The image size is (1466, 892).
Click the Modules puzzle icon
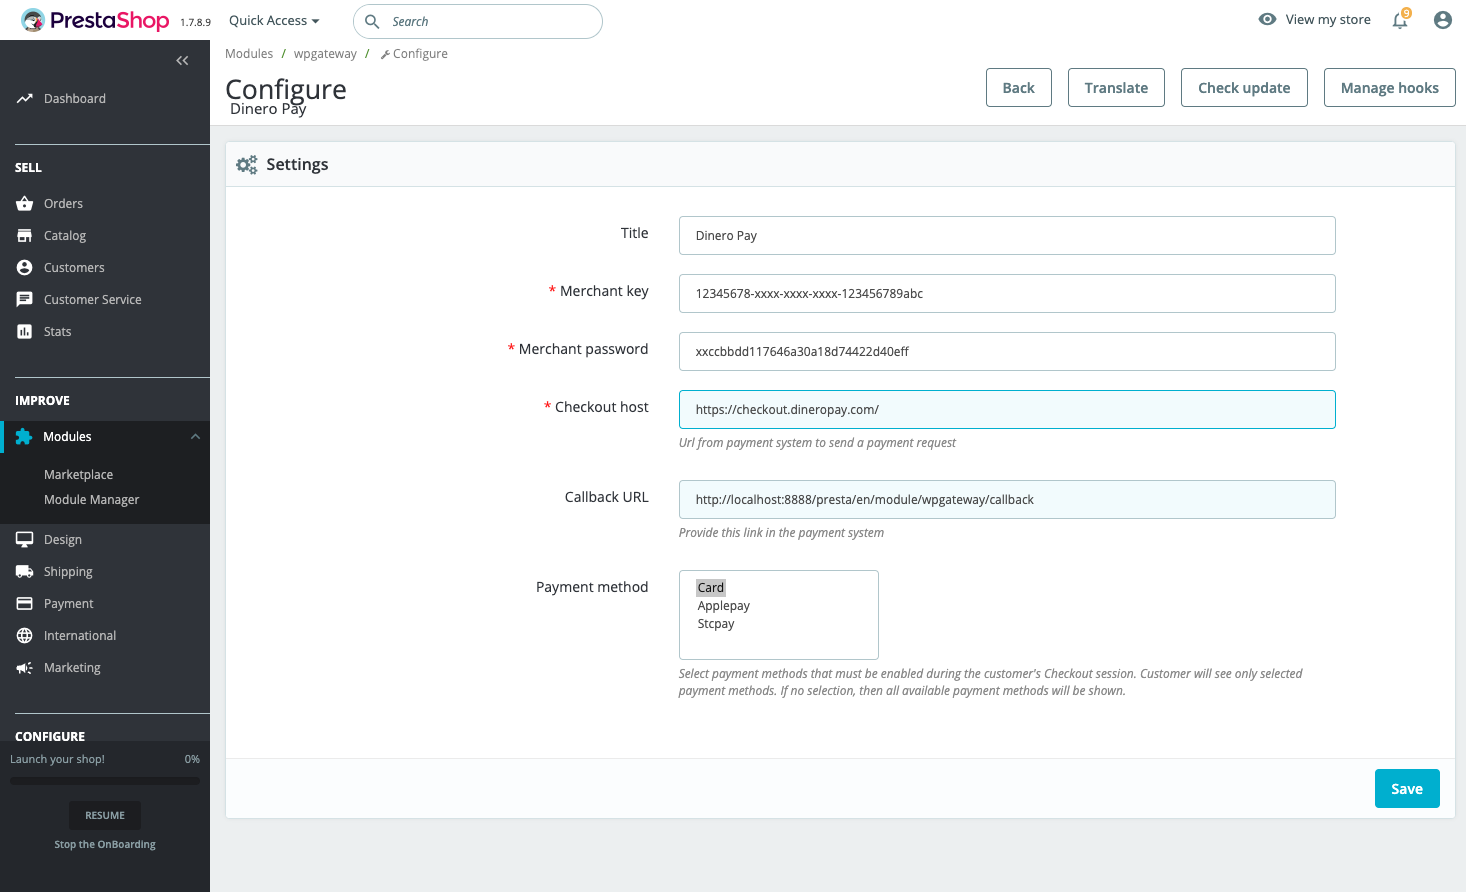coord(24,437)
